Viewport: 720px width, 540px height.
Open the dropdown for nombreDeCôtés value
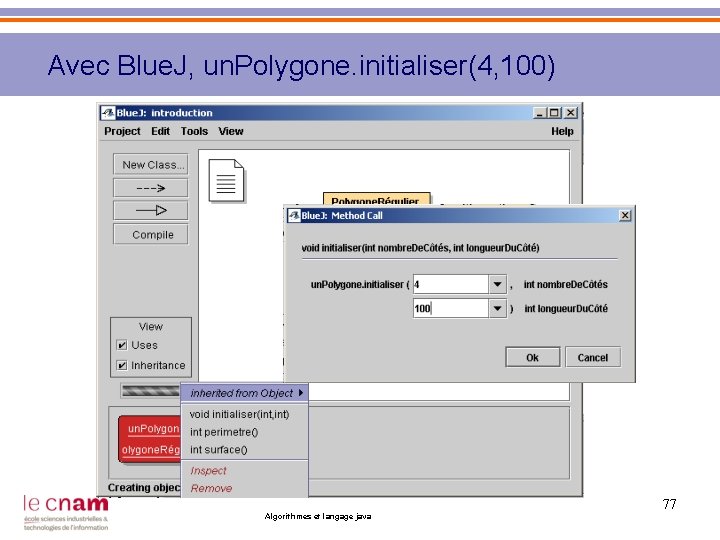497,284
